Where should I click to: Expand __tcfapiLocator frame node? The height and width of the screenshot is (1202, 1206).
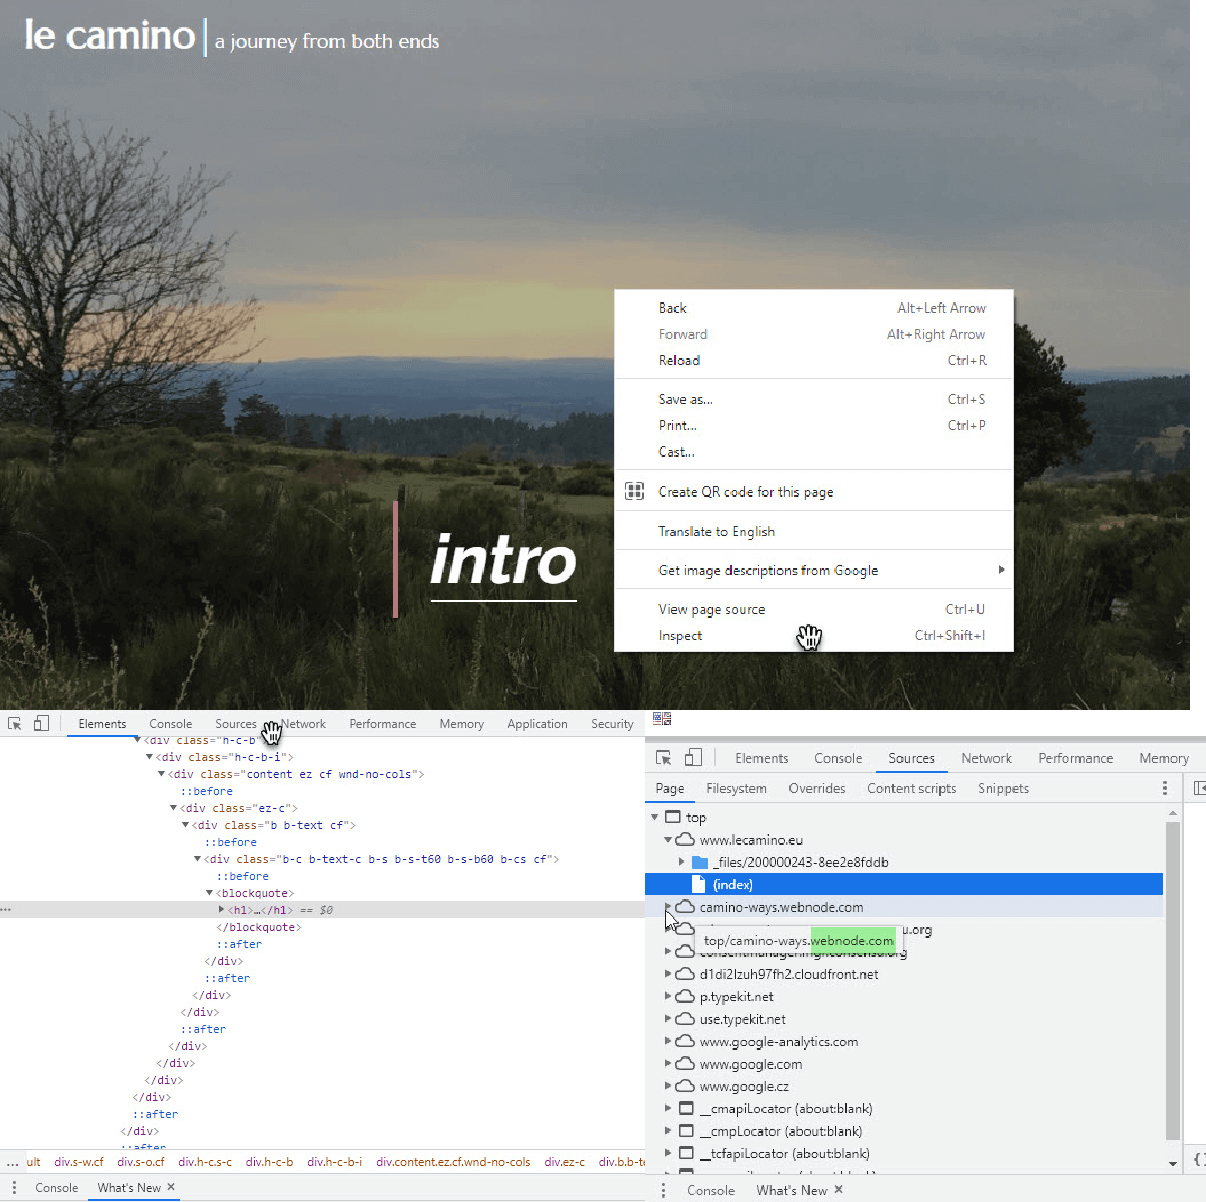[x=668, y=1153]
